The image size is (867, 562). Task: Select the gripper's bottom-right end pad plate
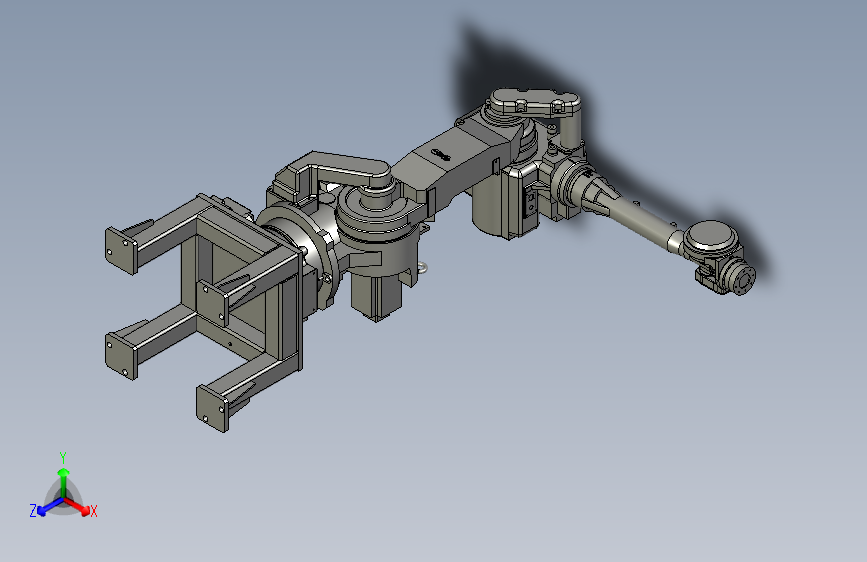click(213, 409)
